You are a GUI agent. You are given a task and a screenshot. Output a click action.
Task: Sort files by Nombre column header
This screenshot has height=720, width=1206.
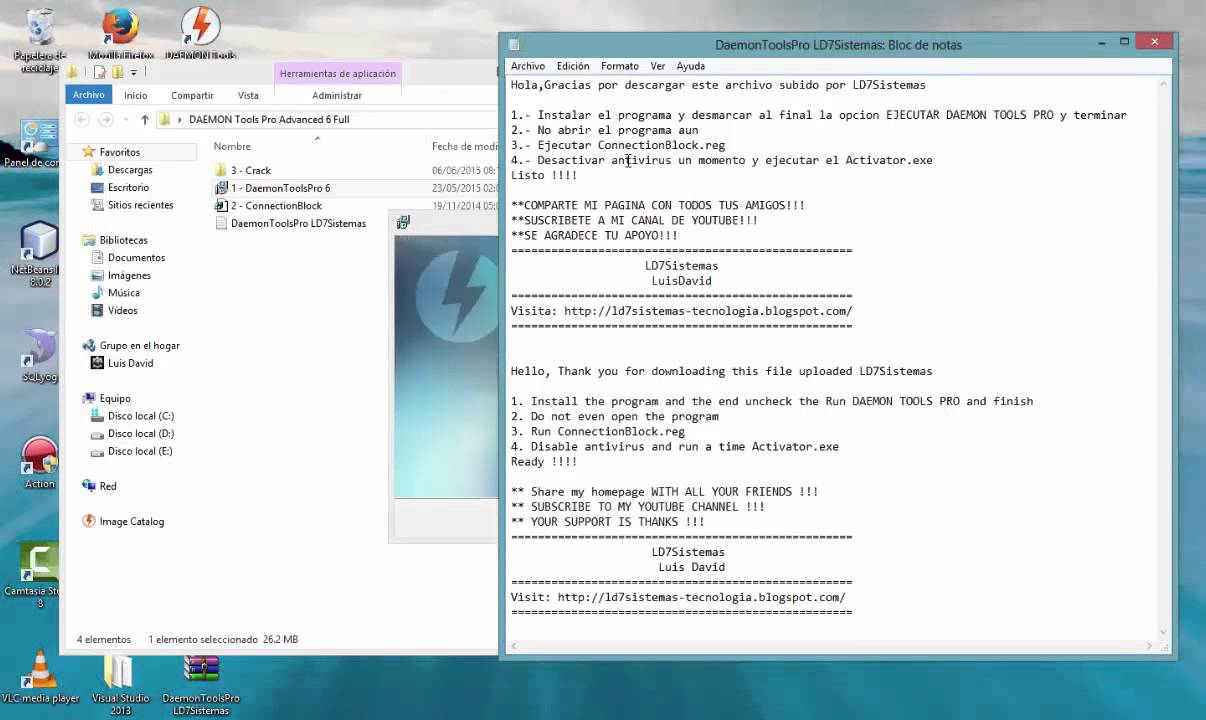click(232, 146)
